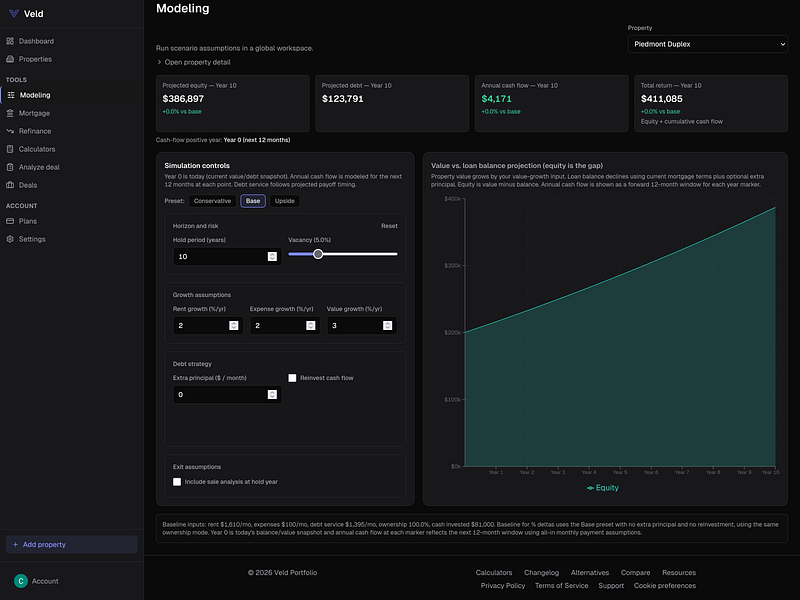This screenshot has height=600, width=800.
Task: Switch to the Upside preset
Action: (x=284, y=201)
